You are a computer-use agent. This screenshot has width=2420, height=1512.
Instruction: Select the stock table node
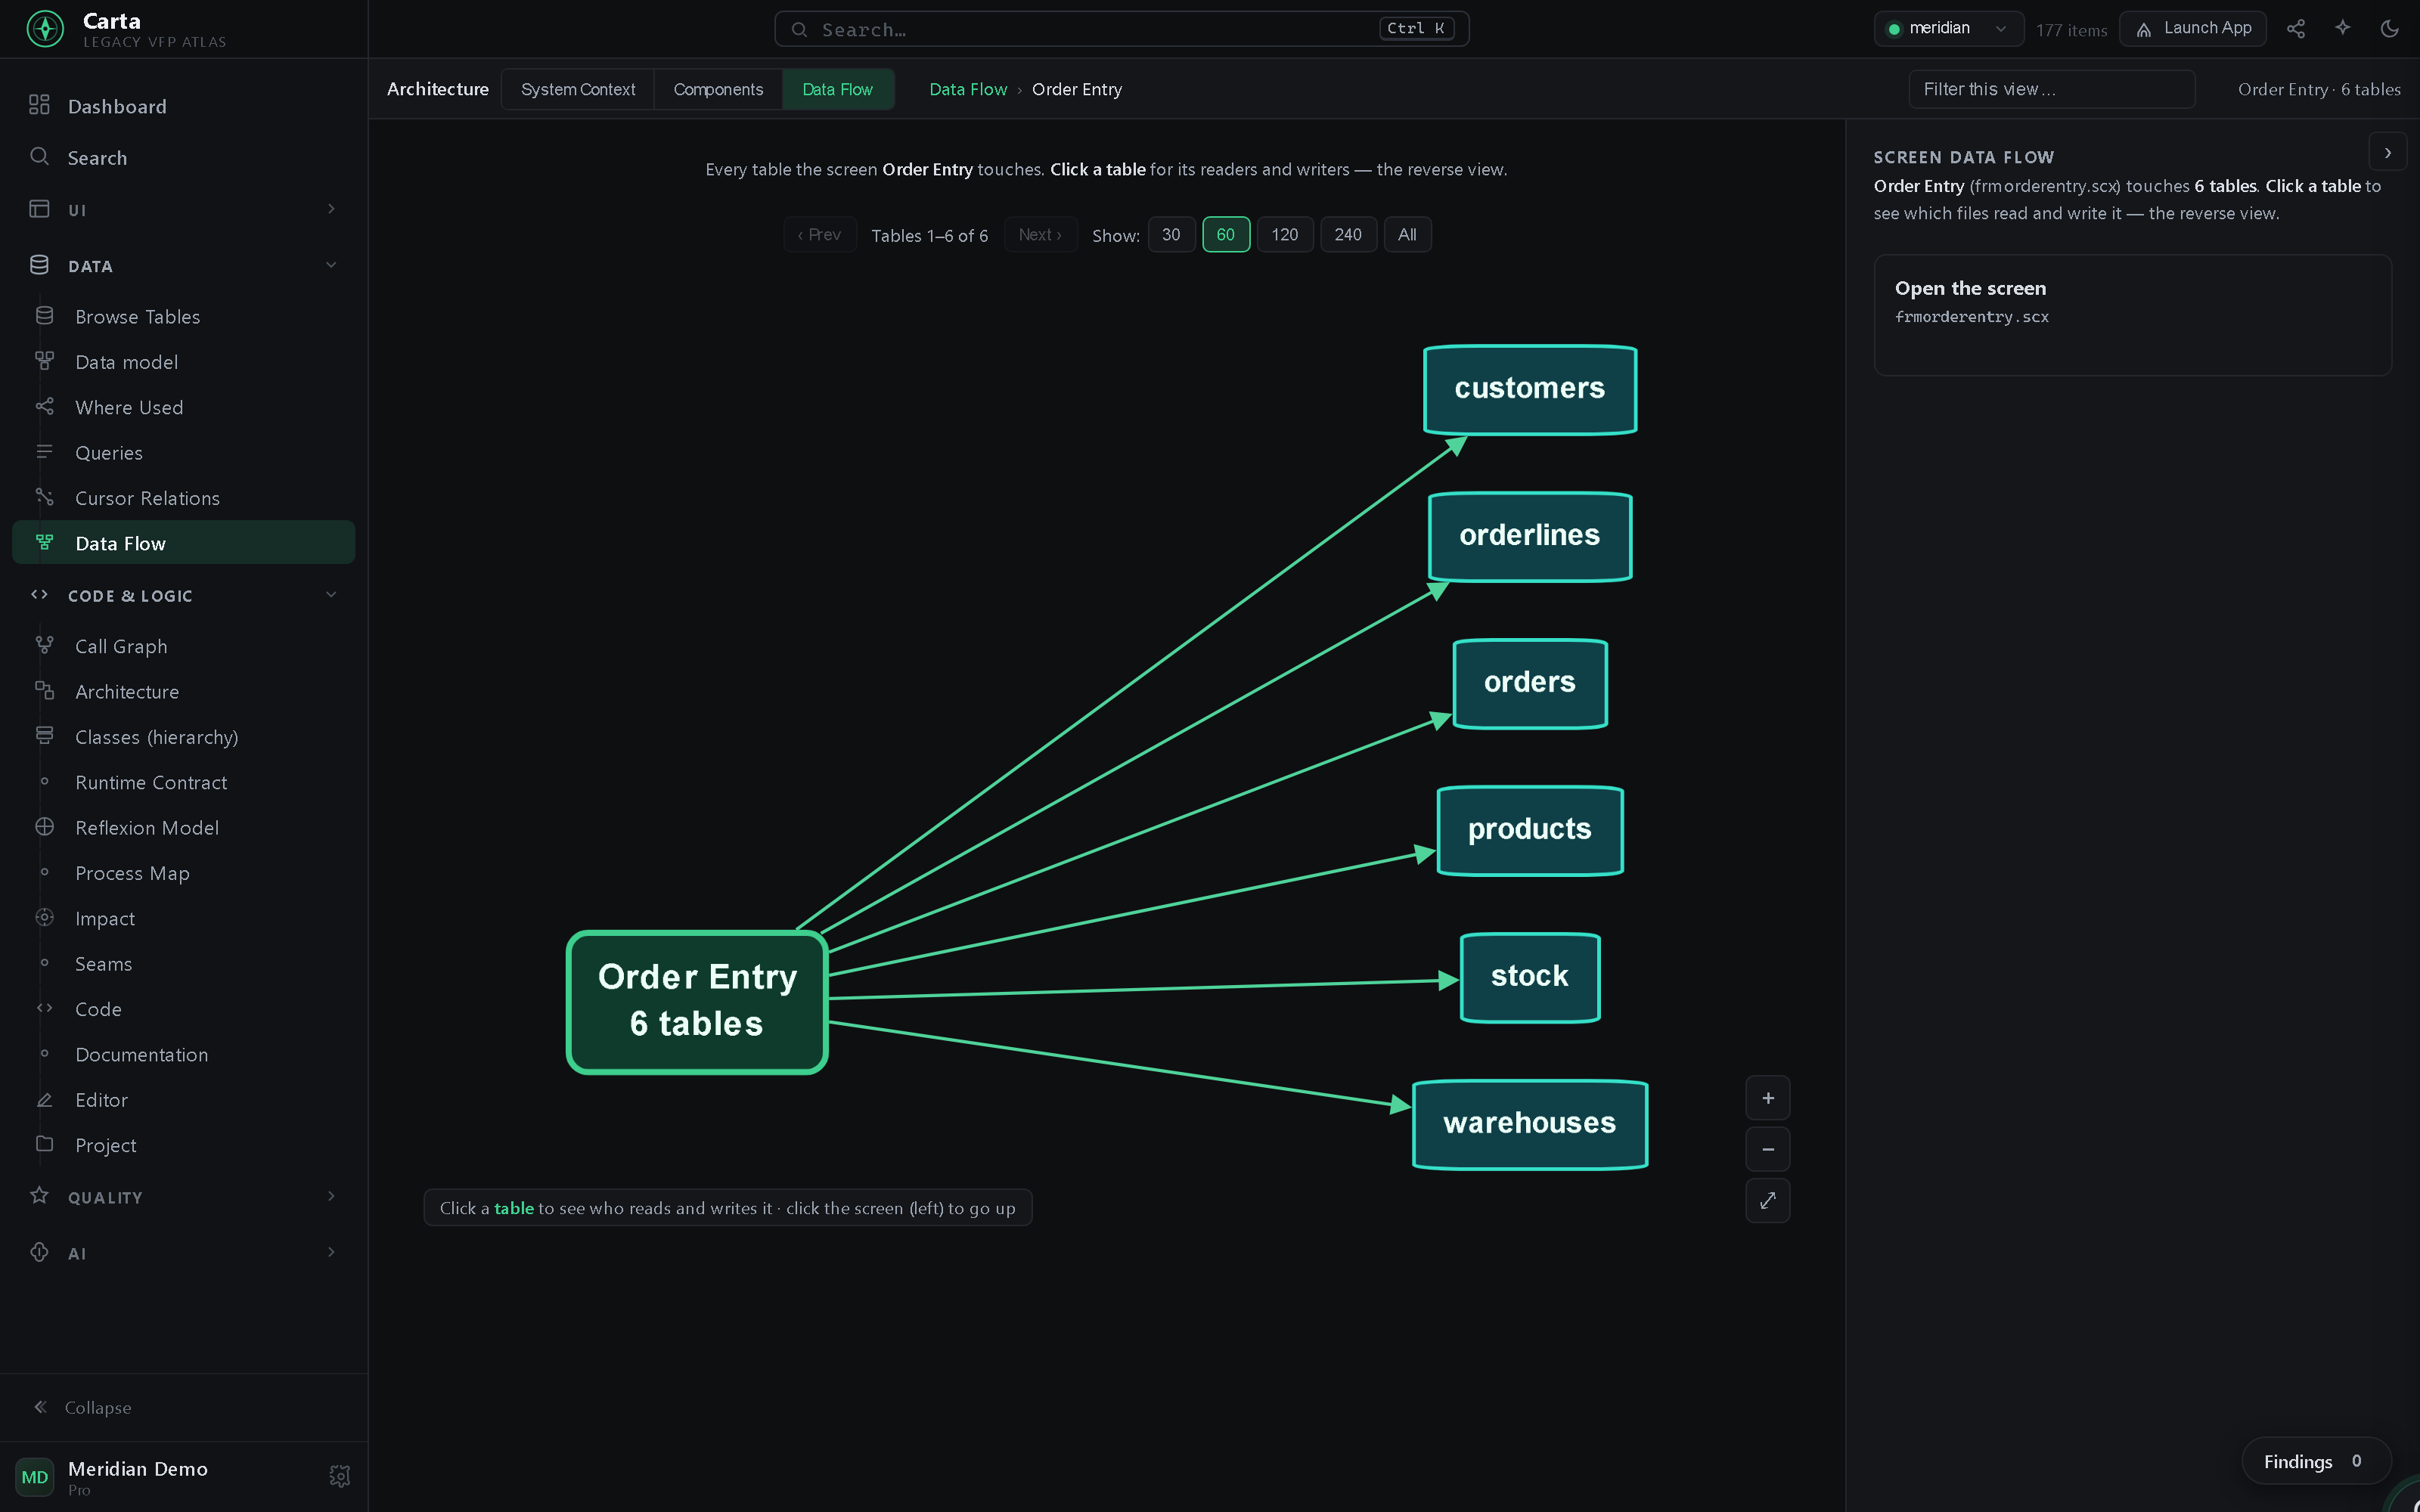(1529, 977)
